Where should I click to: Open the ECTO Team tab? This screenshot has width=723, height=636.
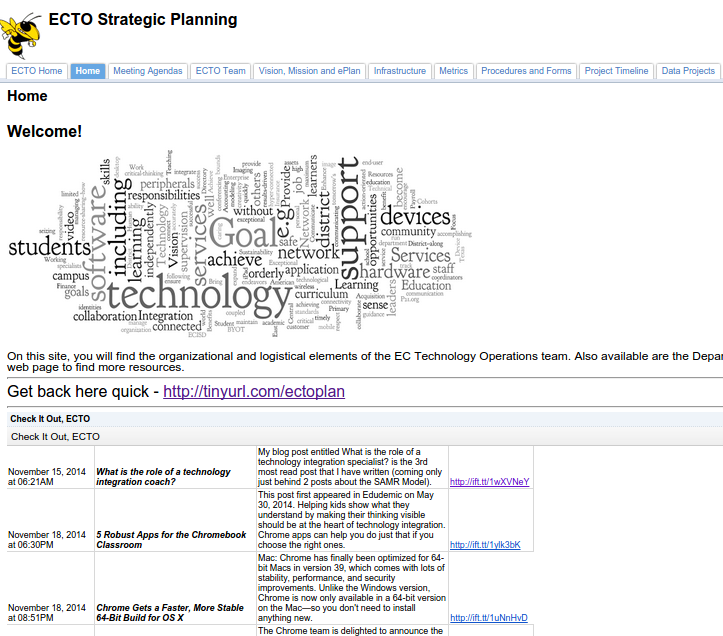pyautogui.click(x=221, y=71)
